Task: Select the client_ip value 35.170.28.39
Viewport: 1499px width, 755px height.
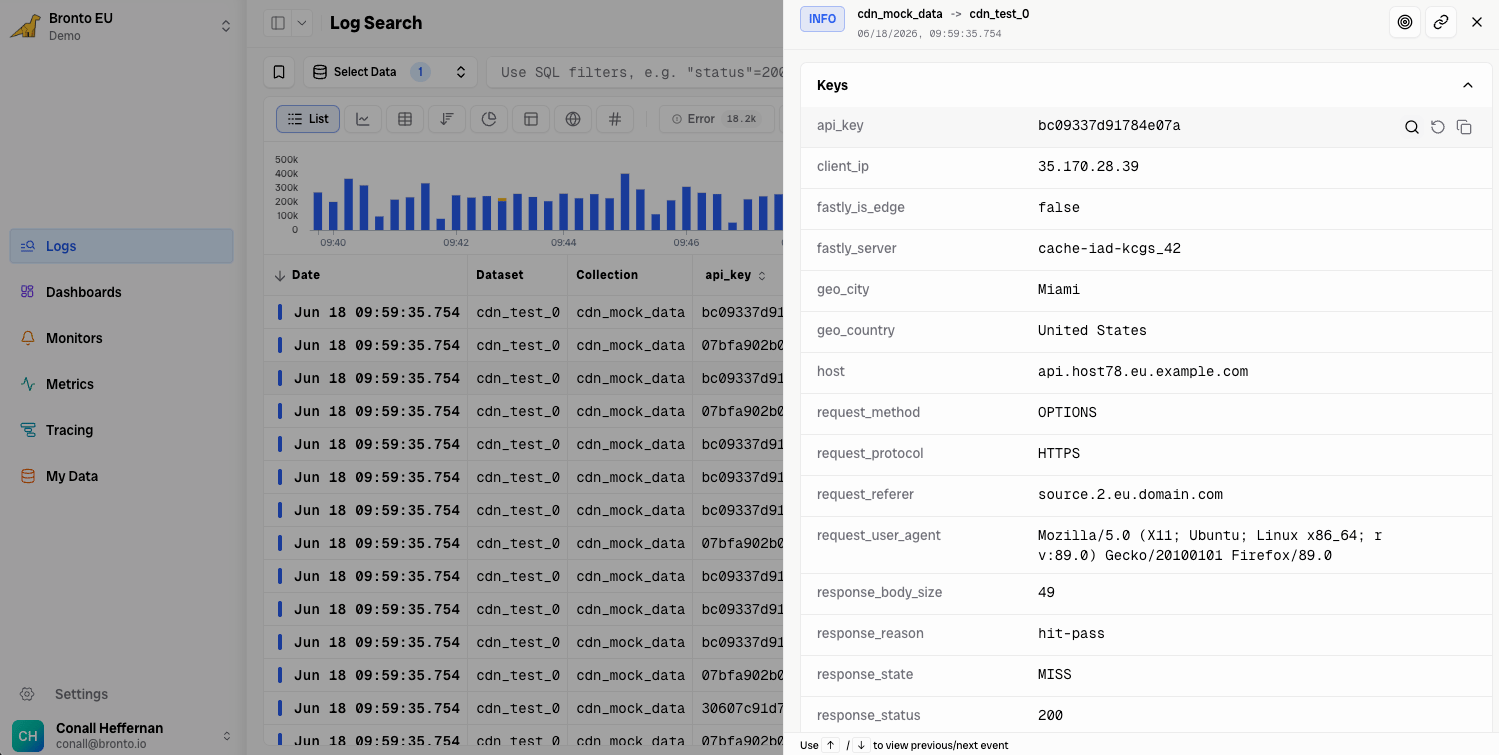Action: pos(1088,167)
